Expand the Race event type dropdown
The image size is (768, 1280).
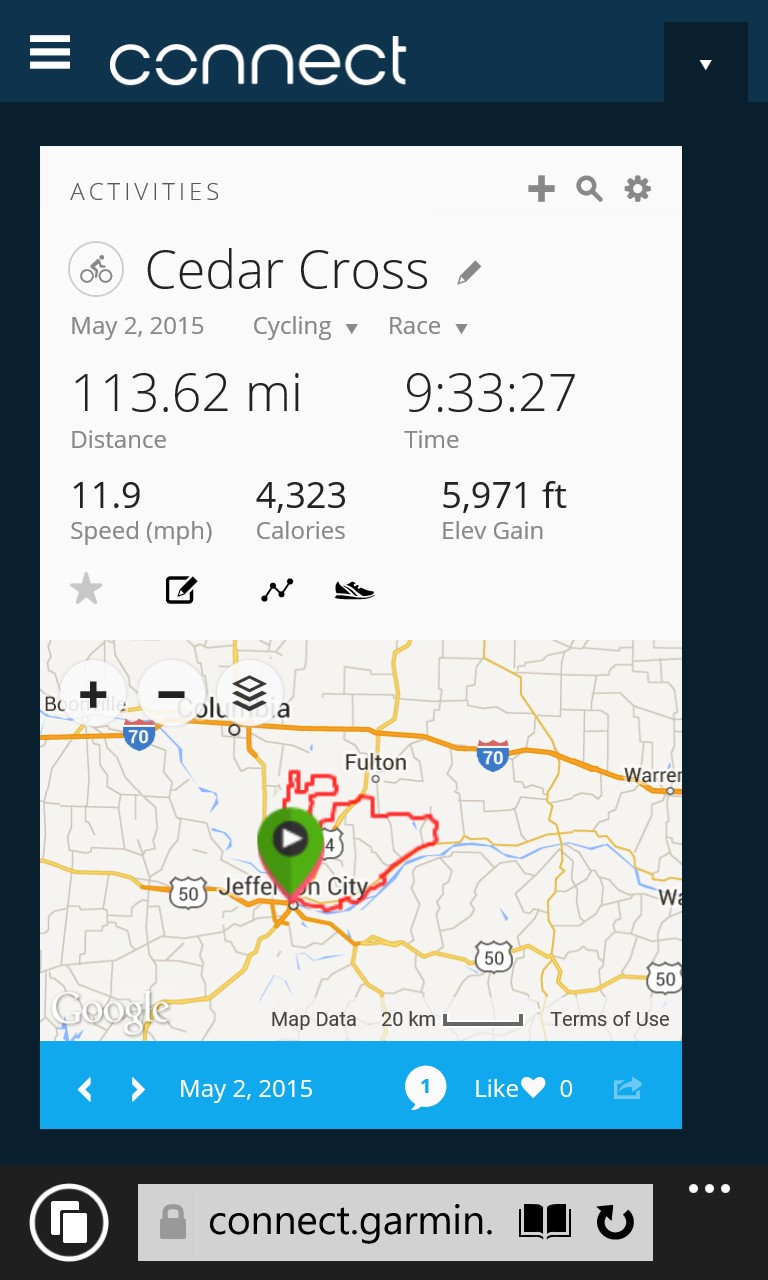[x=428, y=327]
